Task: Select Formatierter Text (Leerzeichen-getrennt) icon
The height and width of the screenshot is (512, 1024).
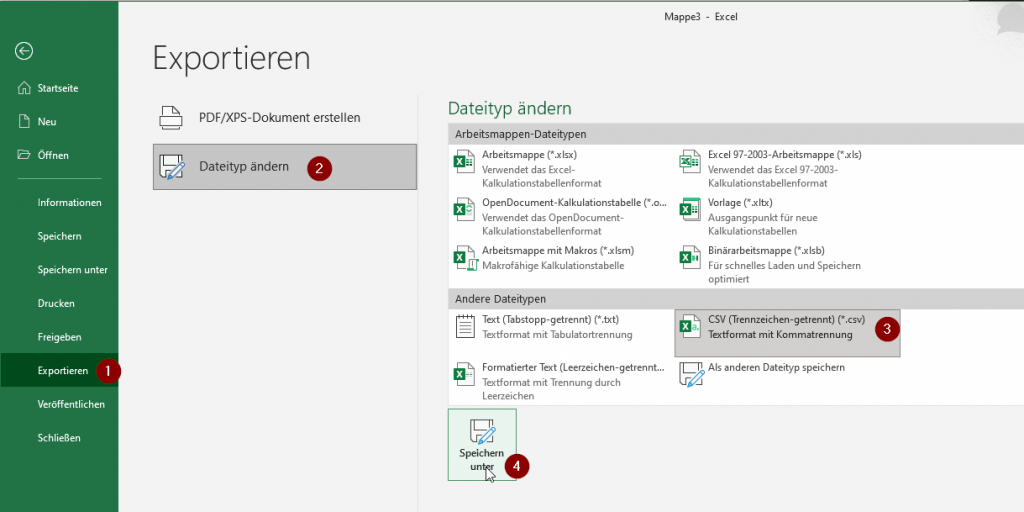Action: coord(465,374)
